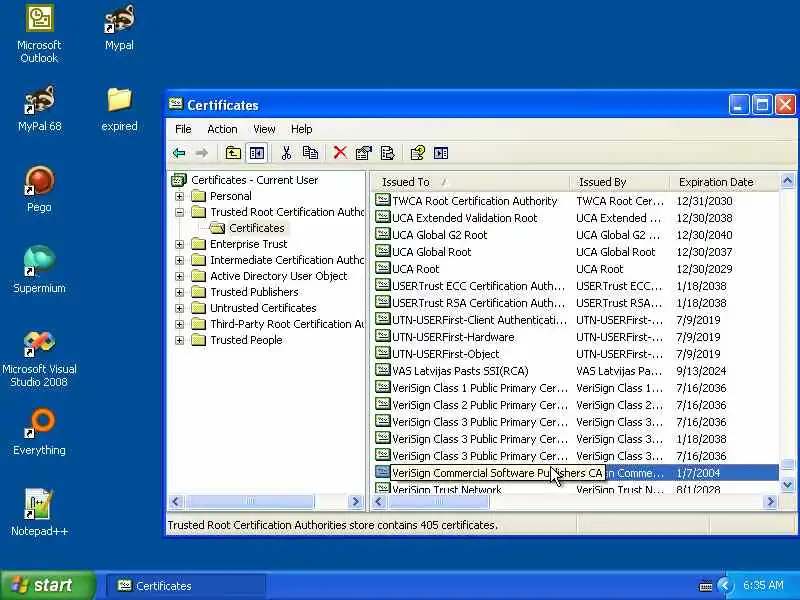Click the UCA Root certificate icon
This screenshot has height=600, width=800.
[x=383, y=268]
